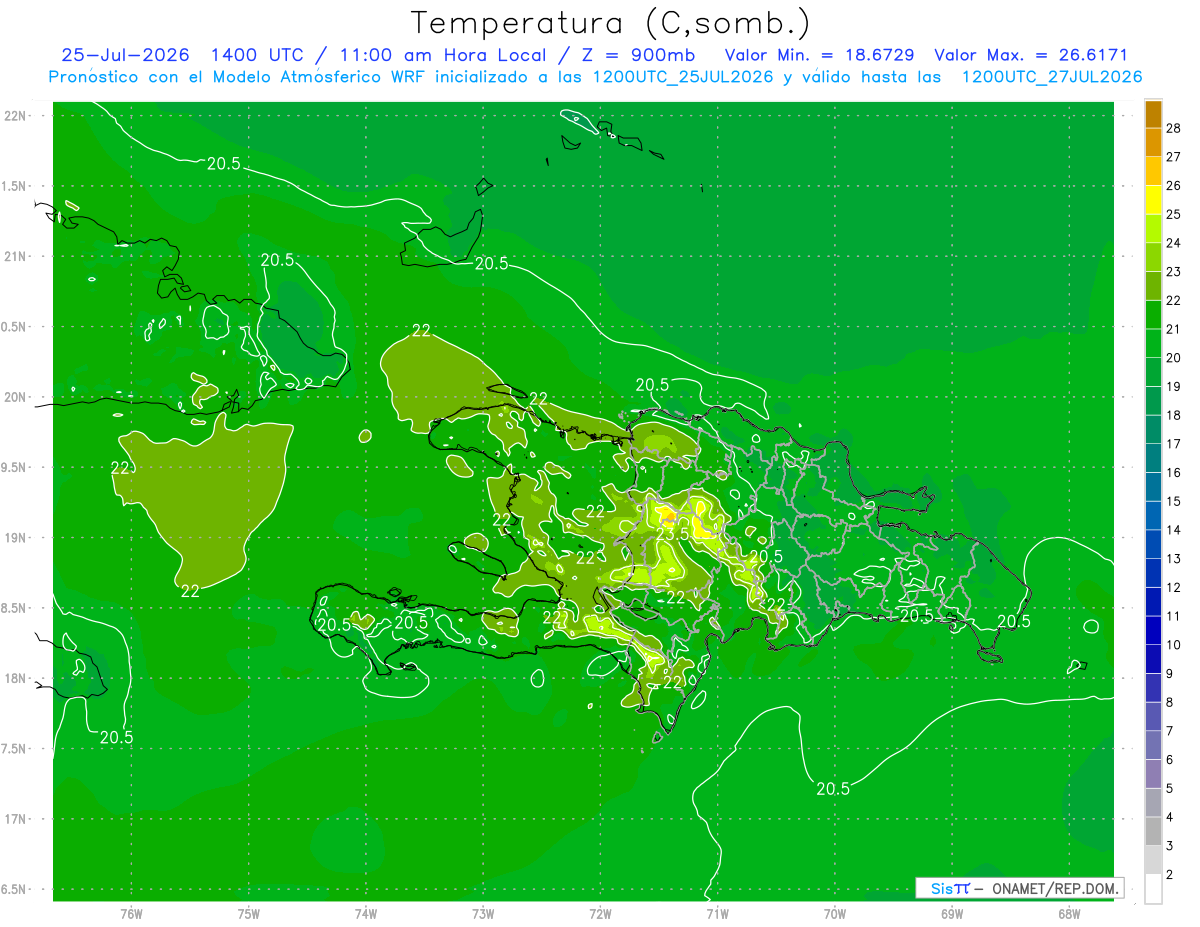Click the '75W' longitude axis label
The image size is (1200, 927).
click(249, 914)
